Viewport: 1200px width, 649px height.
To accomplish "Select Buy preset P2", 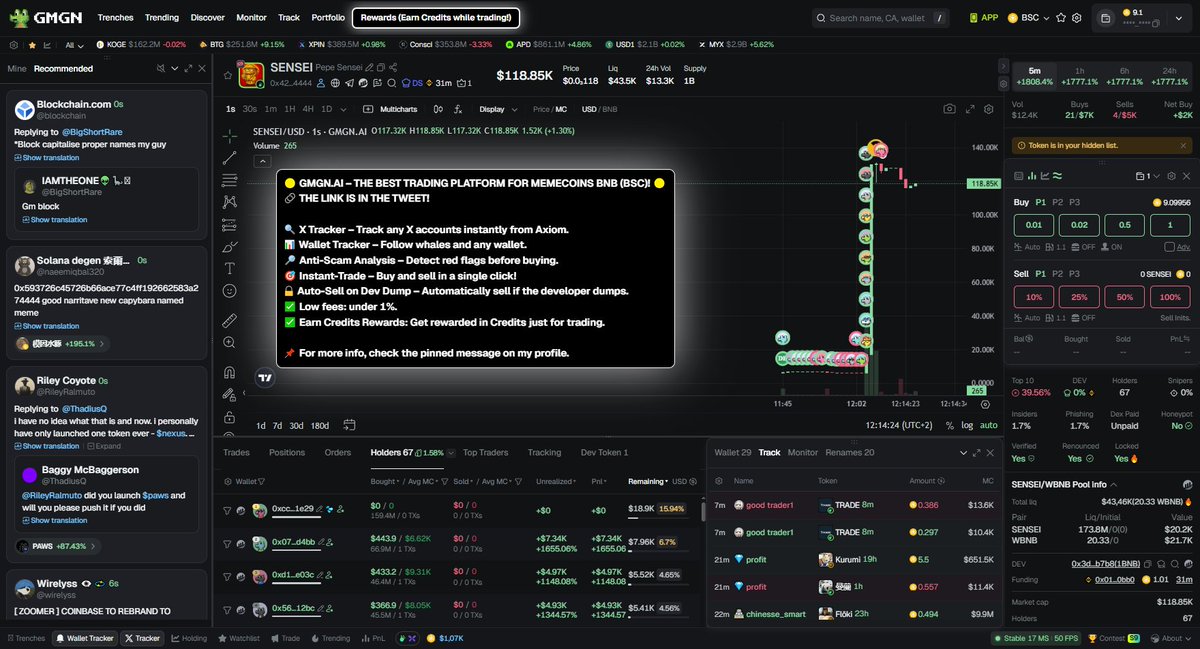I will 1057,202.
